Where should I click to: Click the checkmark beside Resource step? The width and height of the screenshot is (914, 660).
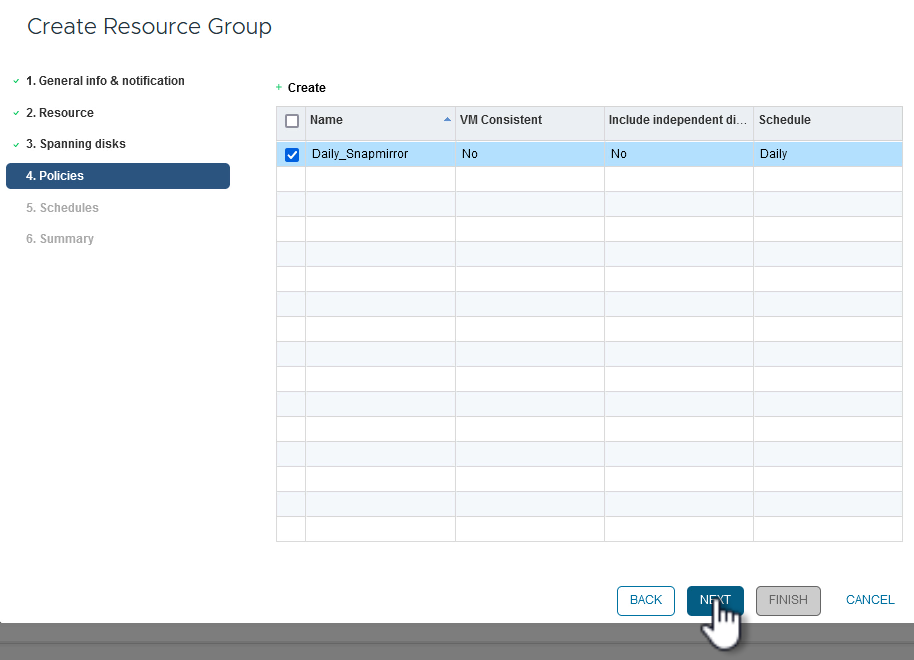tap(16, 113)
